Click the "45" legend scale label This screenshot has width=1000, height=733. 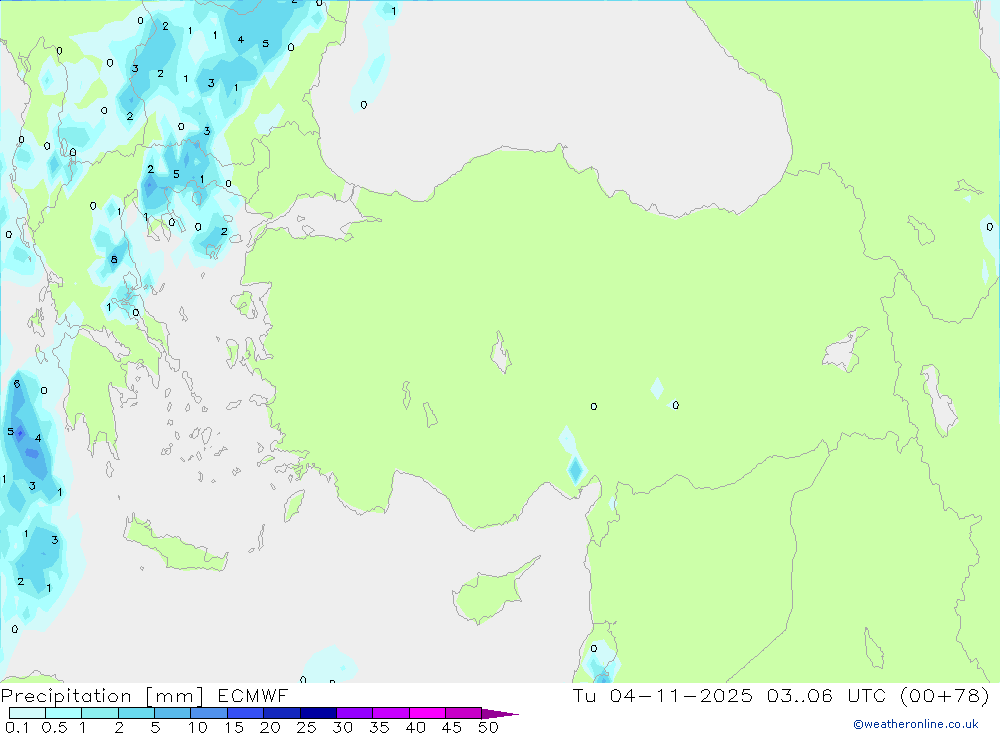point(452,727)
